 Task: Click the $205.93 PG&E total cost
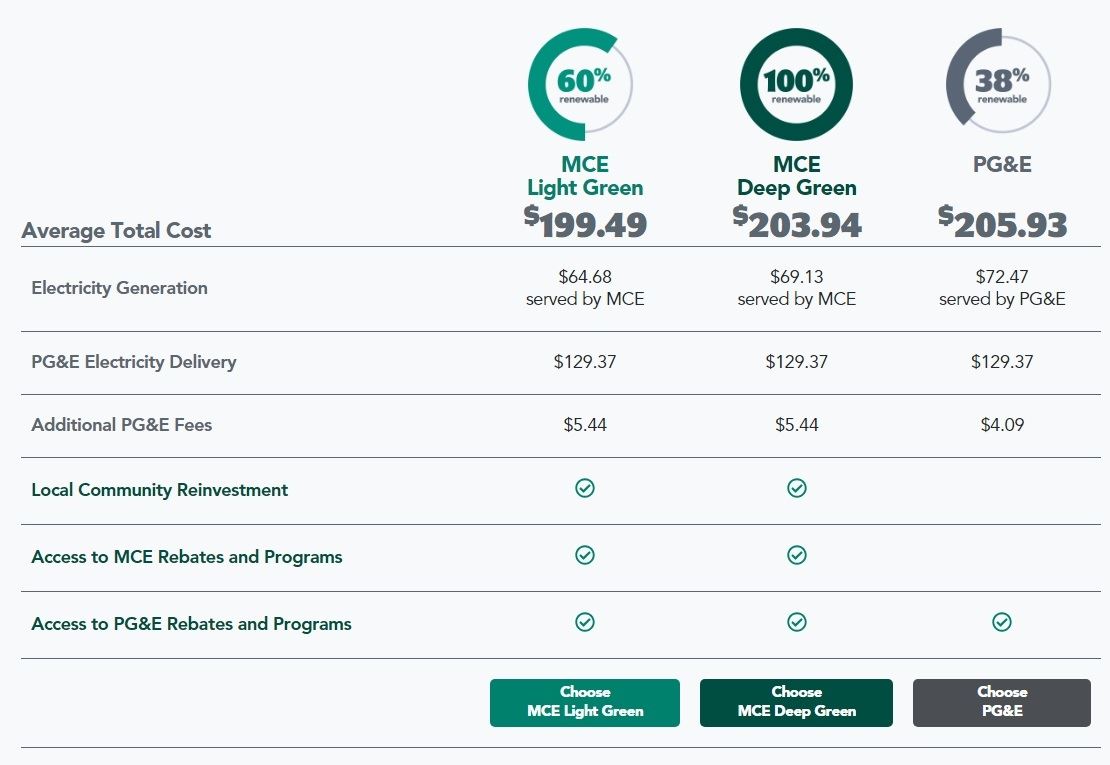click(x=1003, y=223)
